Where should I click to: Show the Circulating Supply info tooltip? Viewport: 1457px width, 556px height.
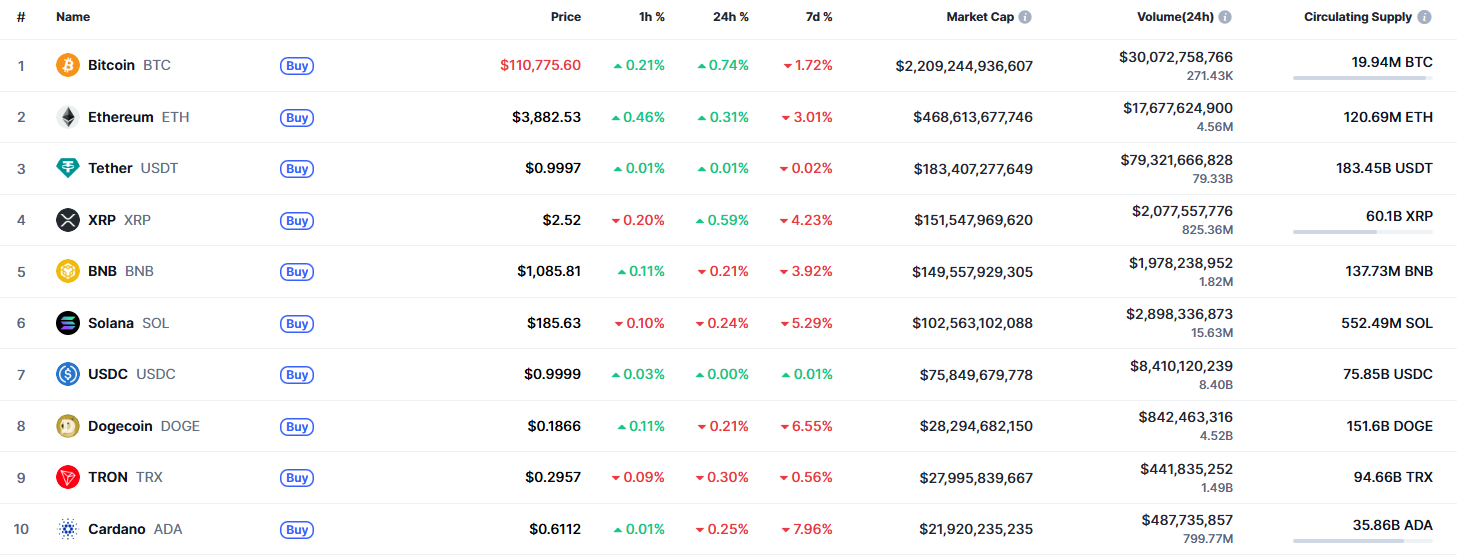(1424, 17)
